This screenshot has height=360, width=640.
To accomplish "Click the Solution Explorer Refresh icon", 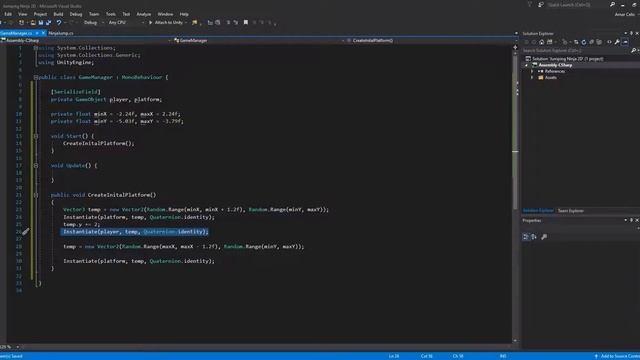I will (x=584, y=42).
